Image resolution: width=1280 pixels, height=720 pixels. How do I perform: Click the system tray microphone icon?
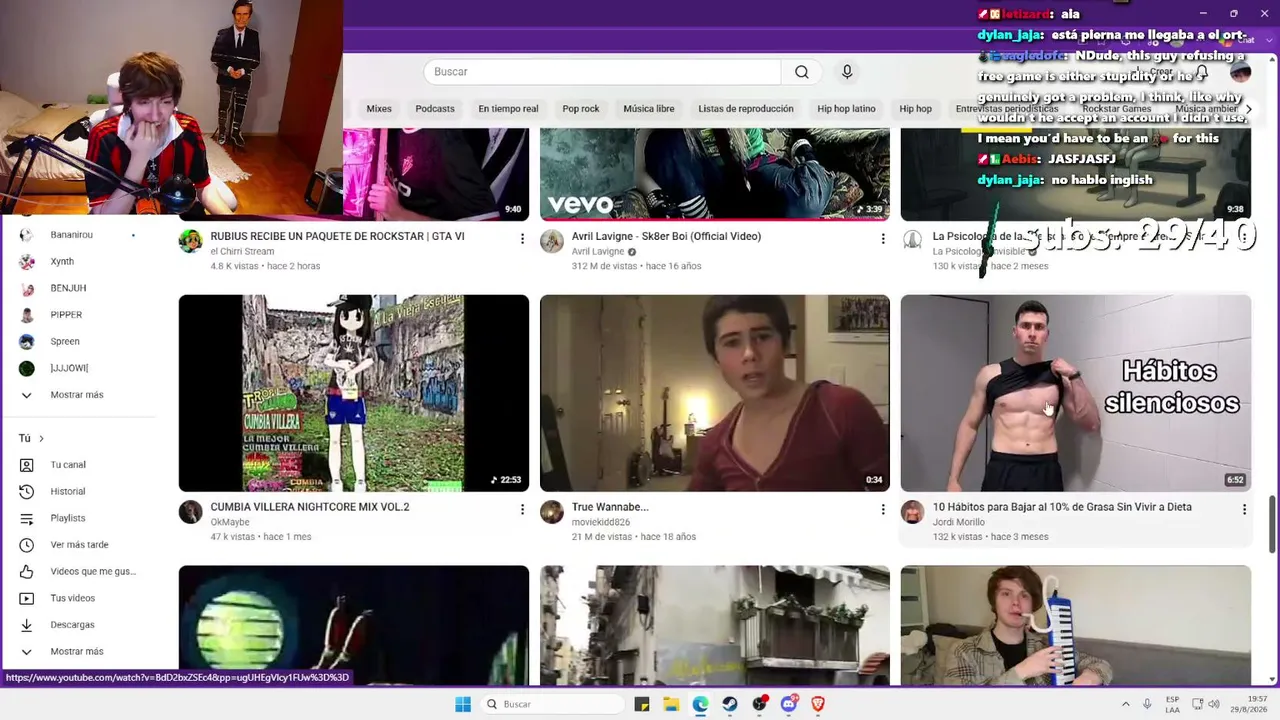pos(1147,704)
